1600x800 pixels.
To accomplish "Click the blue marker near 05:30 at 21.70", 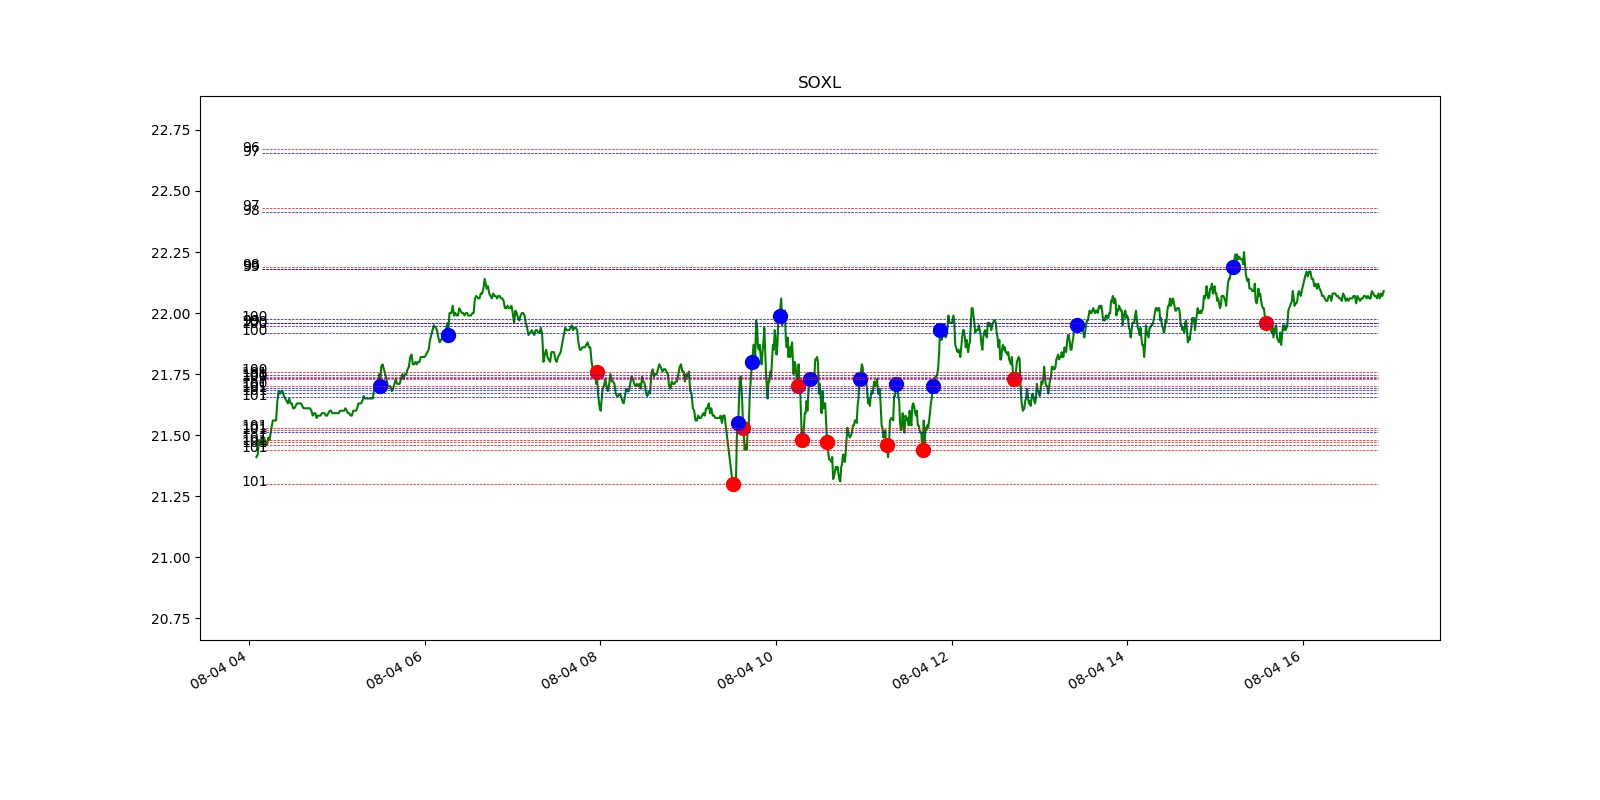I will [380, 386].
